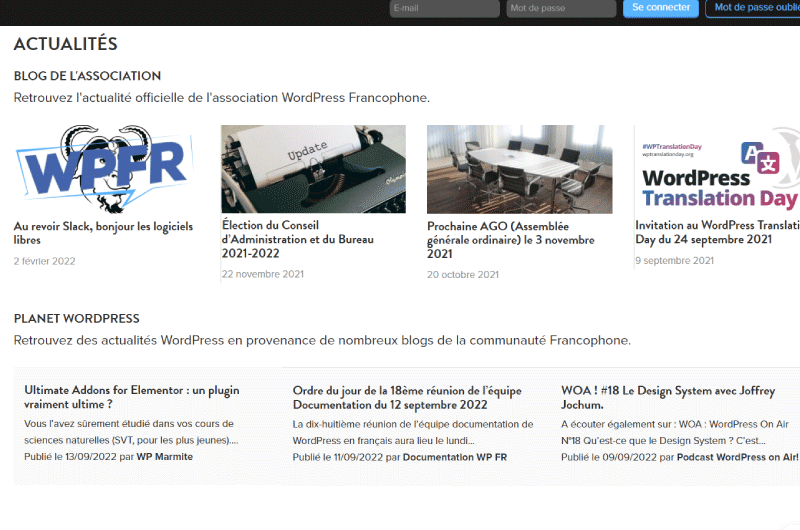Click the date 20 octobre 2021
The width and height of the screenshot is (800, 530).
pyautogui.click(x=463, y=274)
